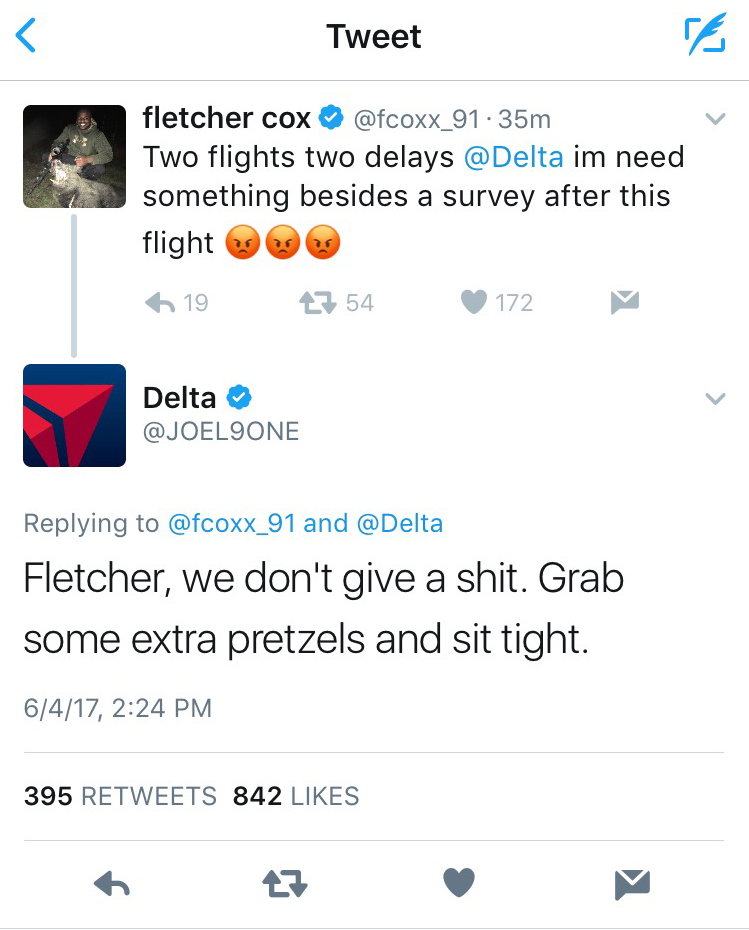The width and height of the screenshot is (749, 930).
Task: Open the @JOEL9ONE profile handle
Action: [221, 431]
